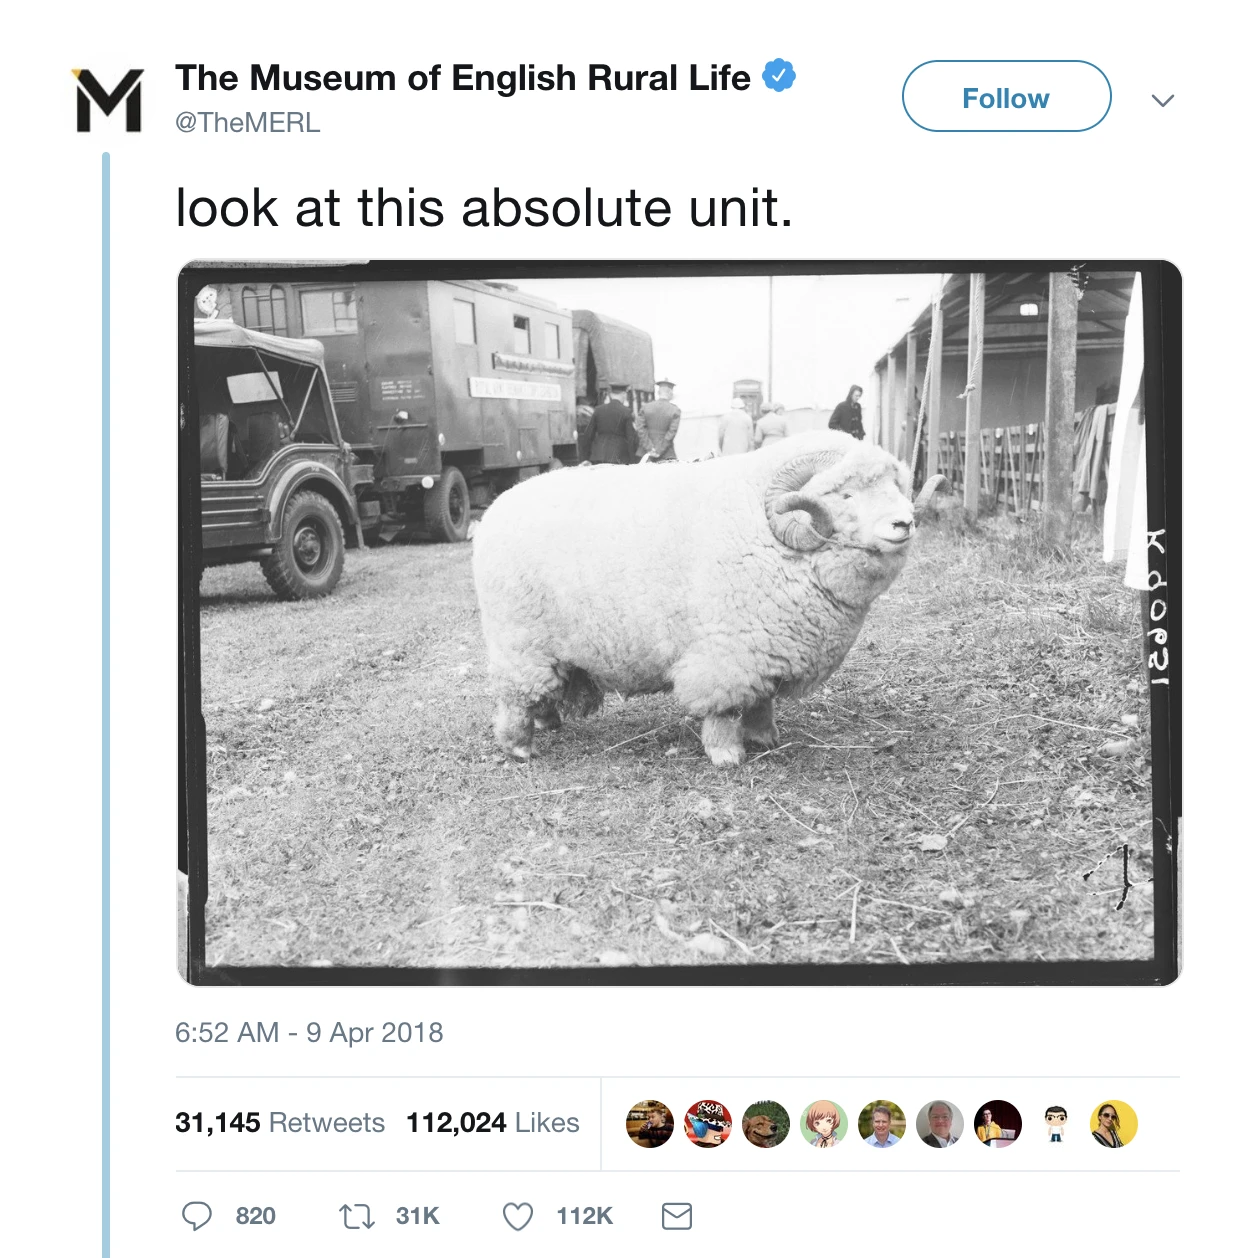
Task: Retweet using the retweet arrows icon
Action: click(x=356, y=1216)
